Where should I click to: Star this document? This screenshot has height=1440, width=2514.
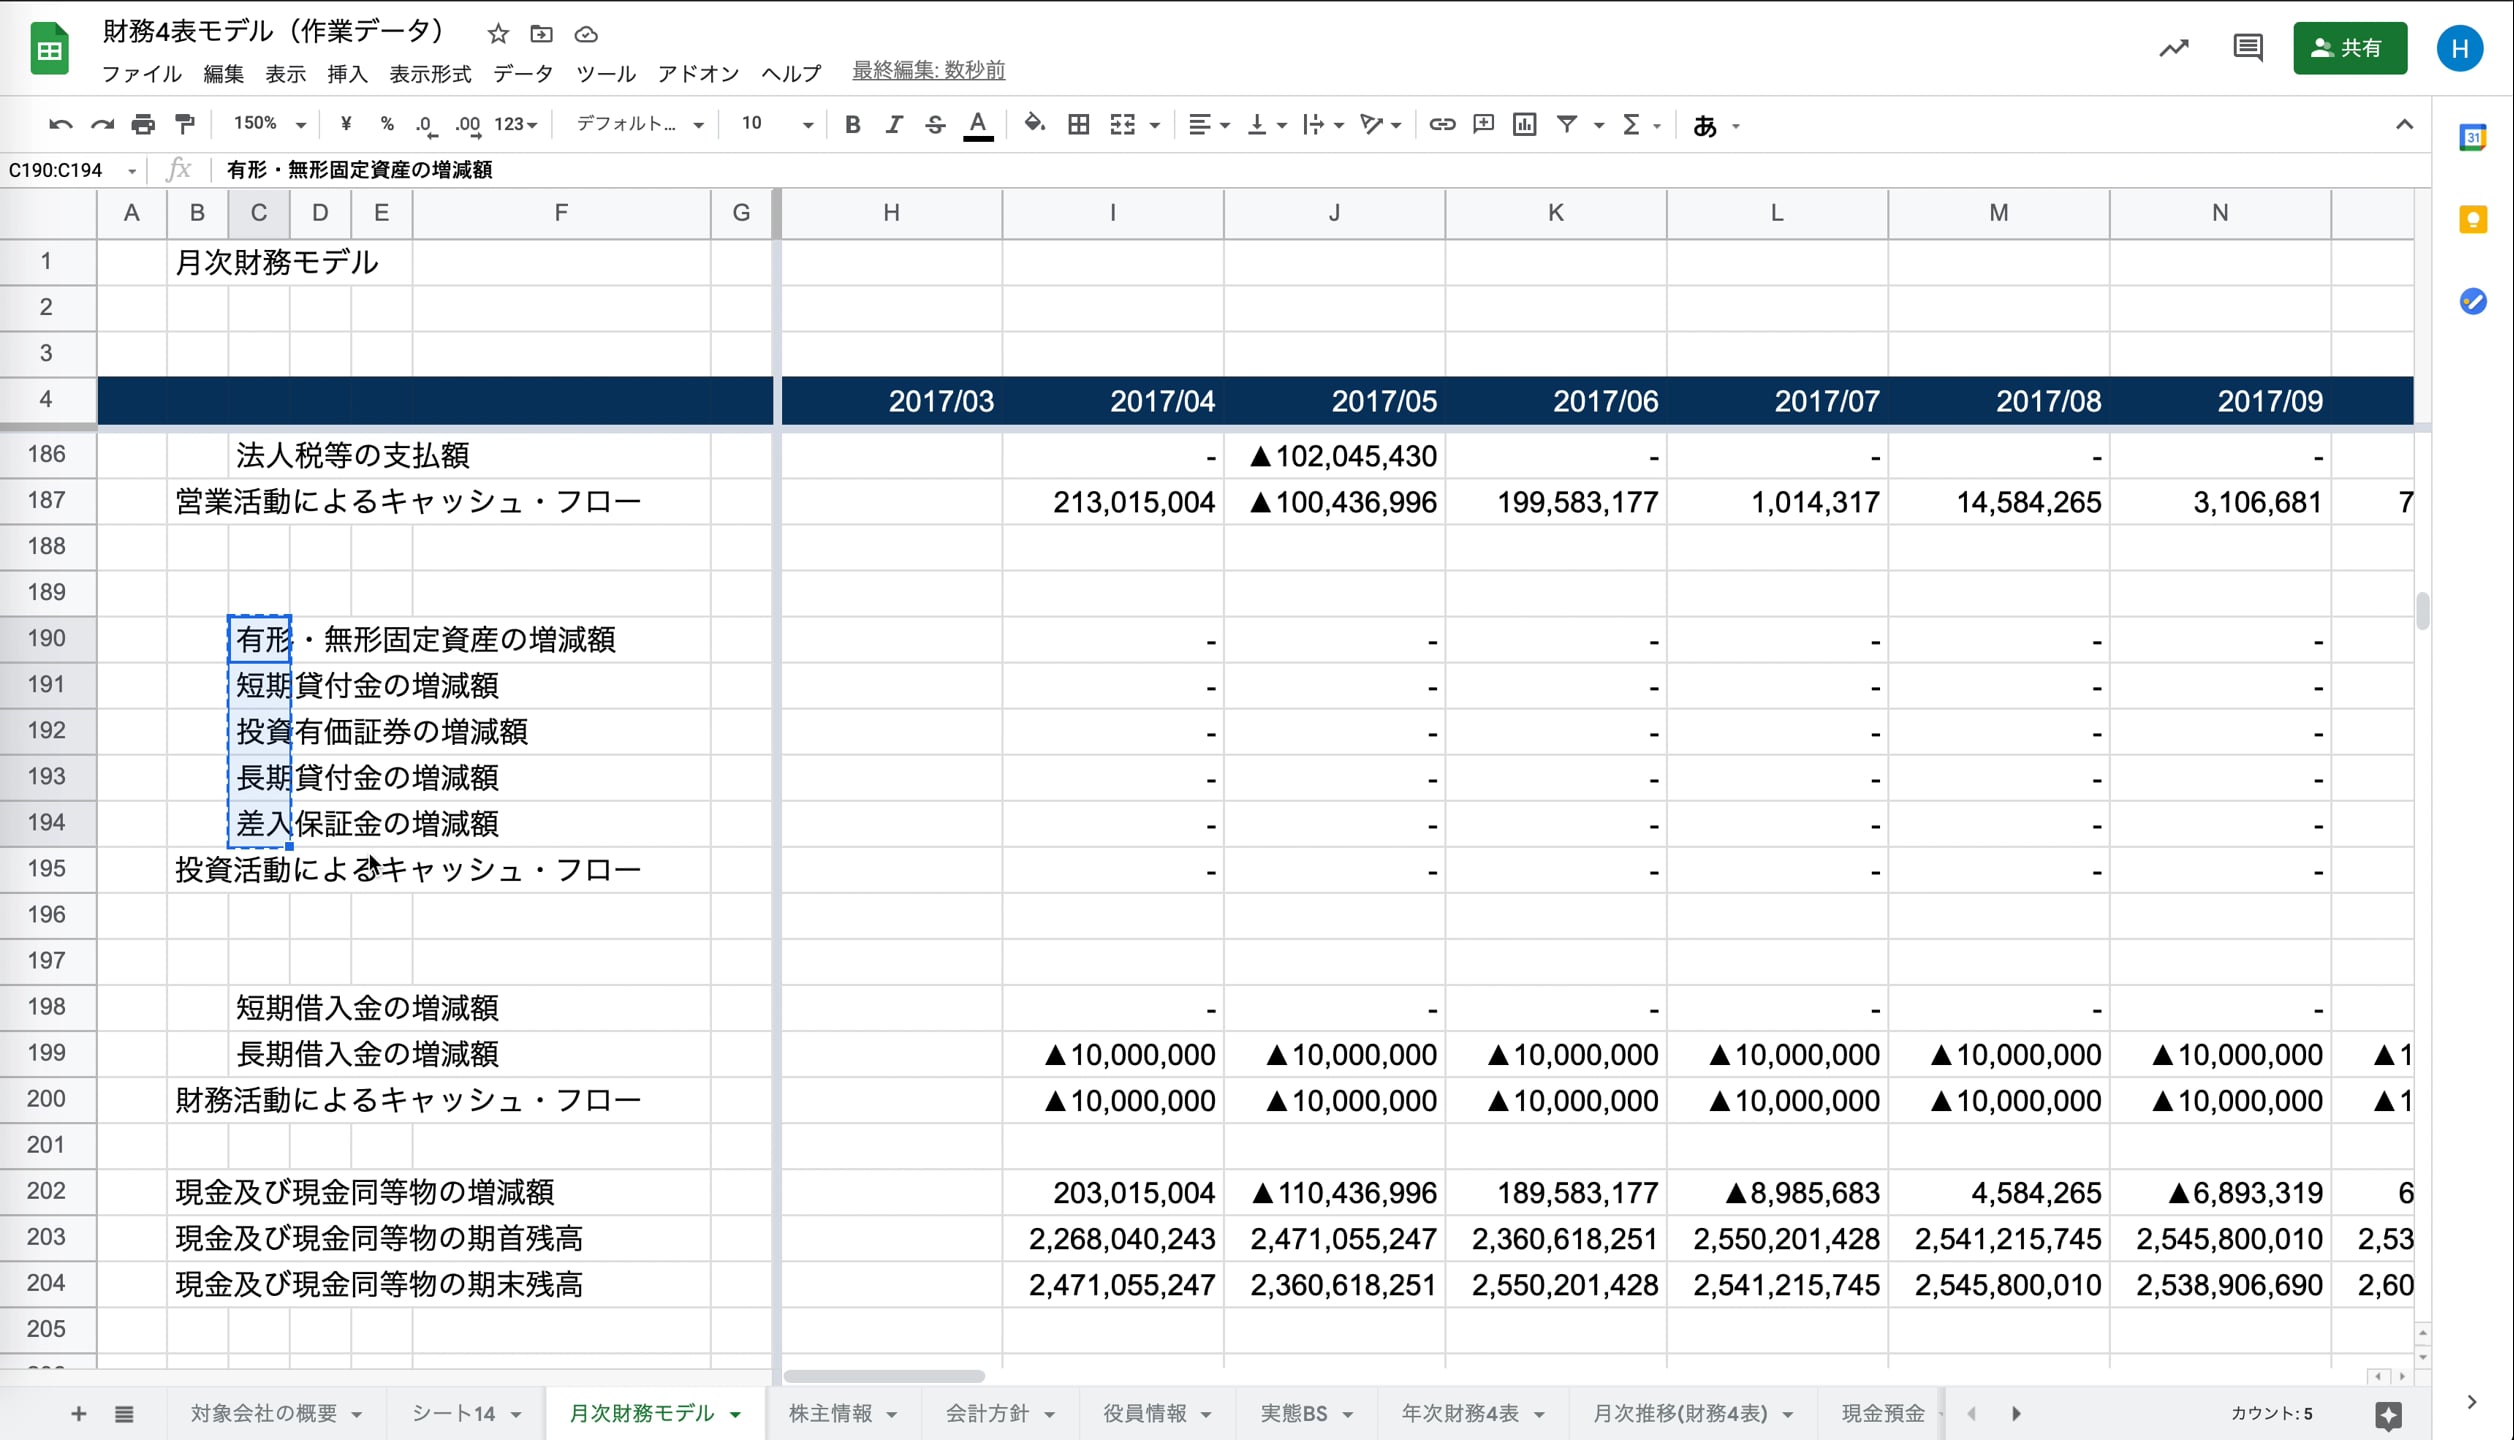[498, 34]
